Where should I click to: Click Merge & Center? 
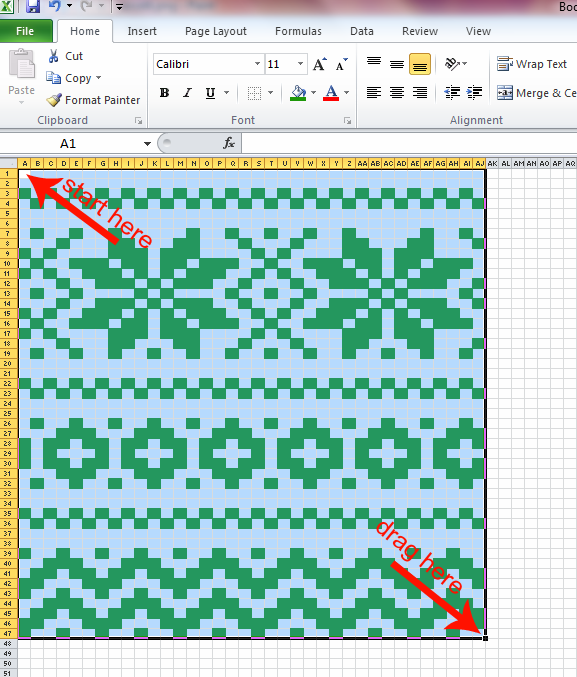536,93
